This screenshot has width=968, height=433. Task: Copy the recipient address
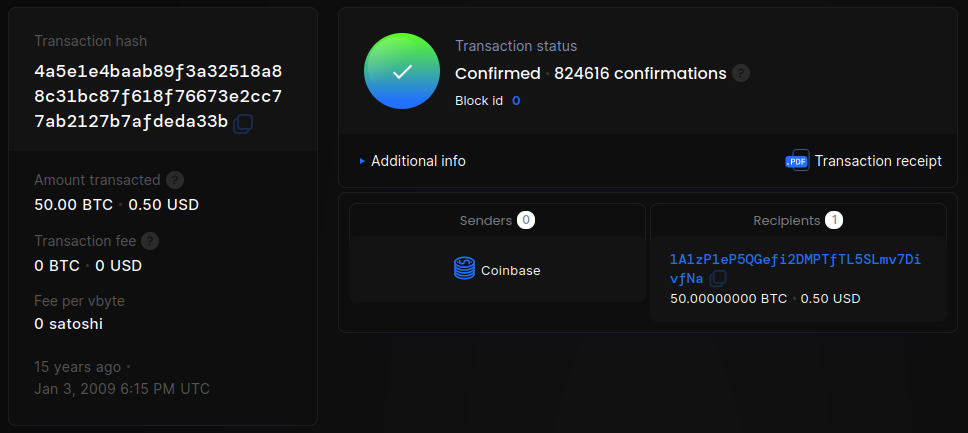(718, 279)
